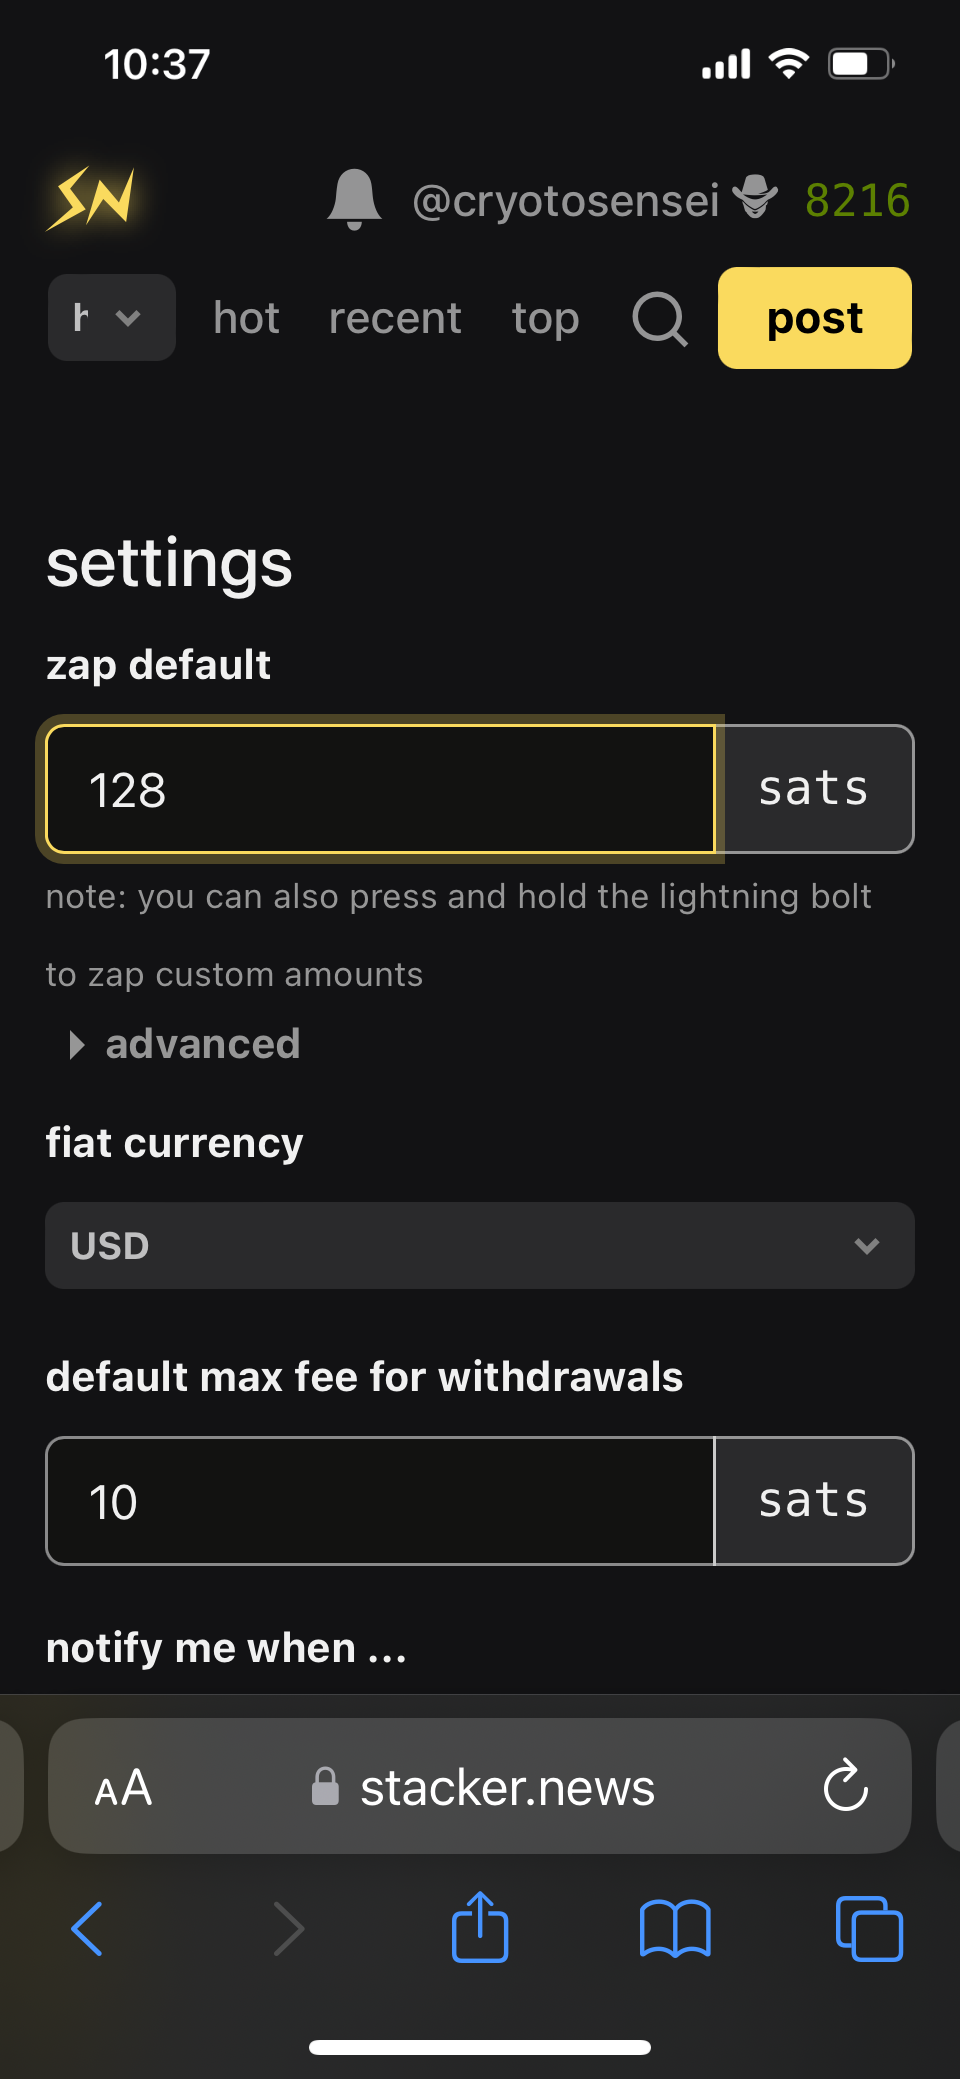This screenshot has height=2079, width=960.
Task: Switch to the recent feed
Action: (x=395, y=319)
